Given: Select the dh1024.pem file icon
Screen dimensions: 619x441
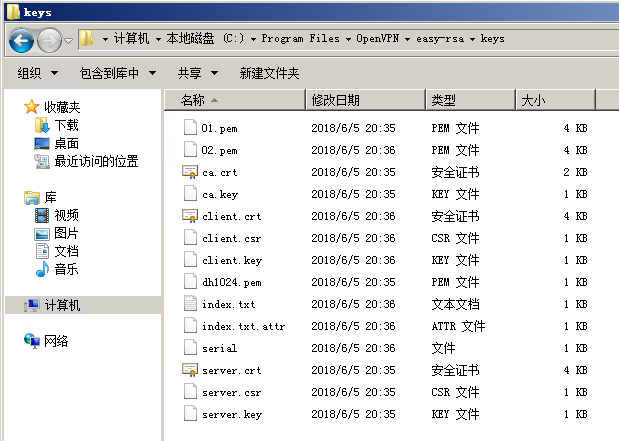Looking at the screenshot, I should tap(190, 281).
